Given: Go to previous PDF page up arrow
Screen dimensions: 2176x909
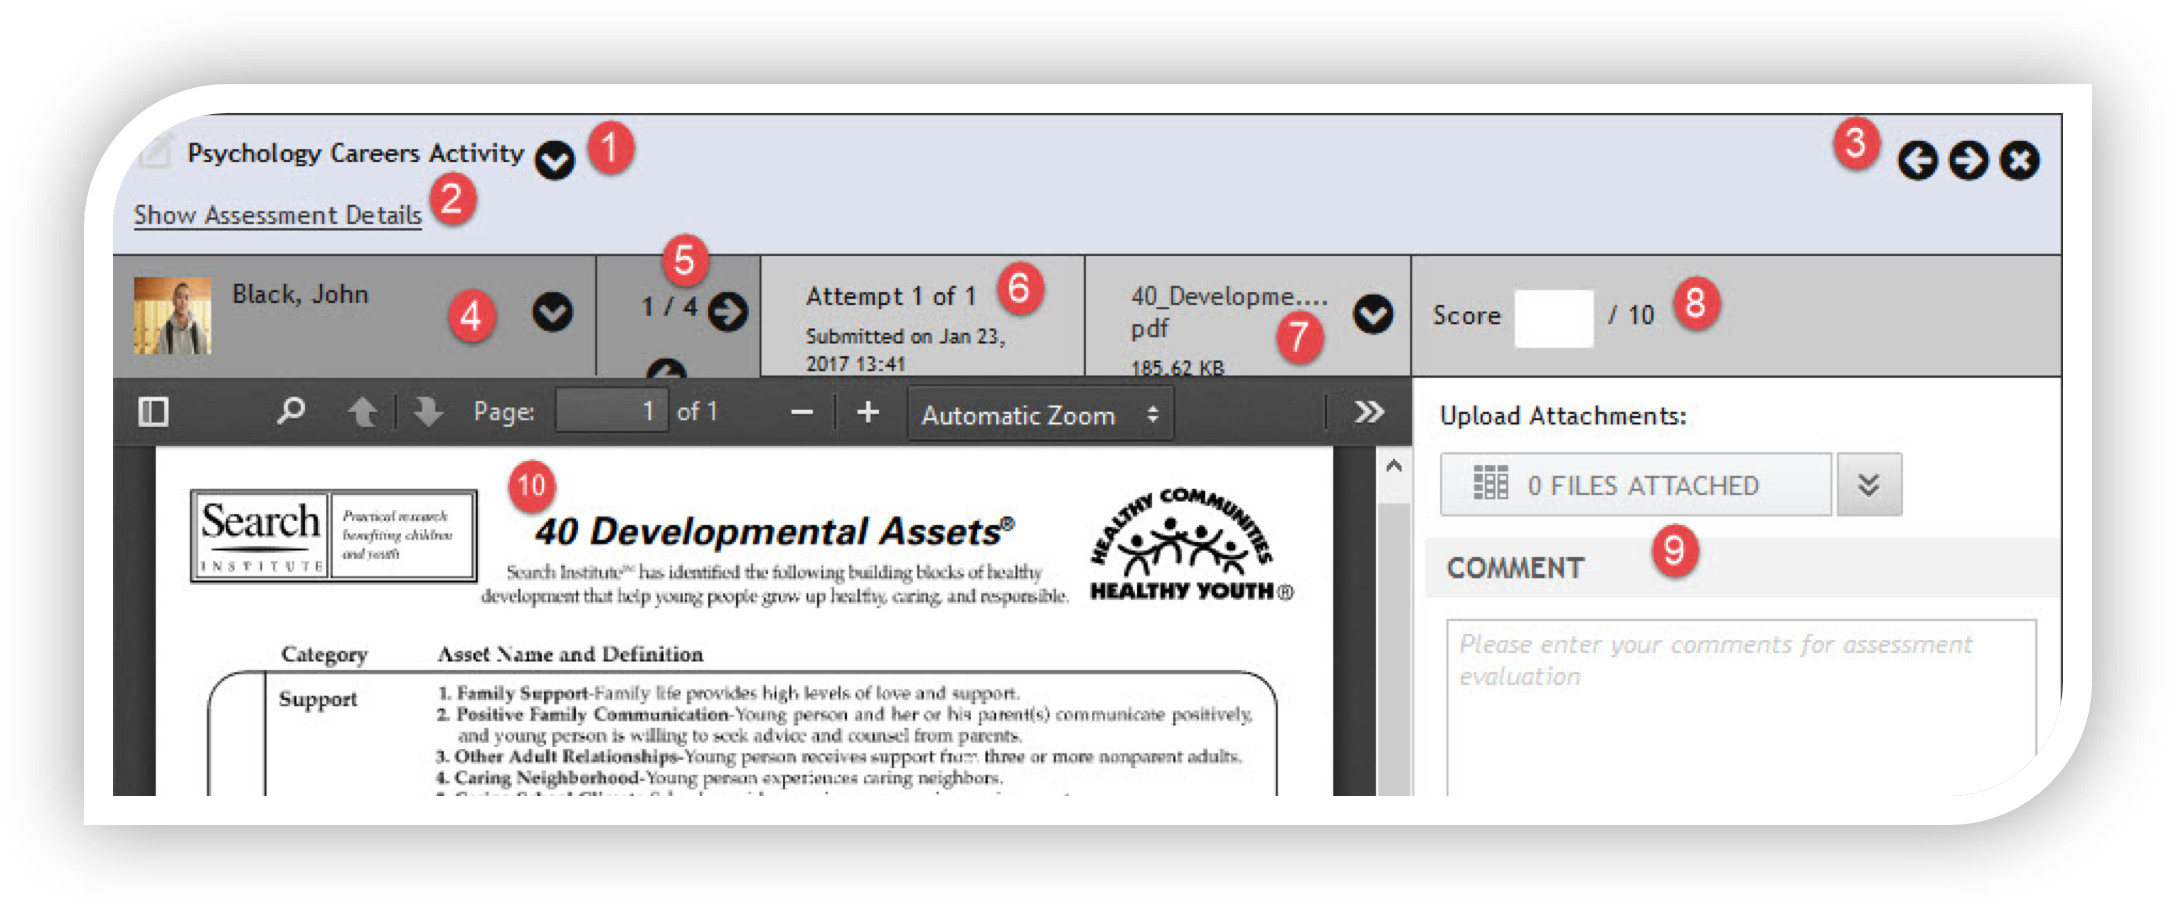Looking at the screenshot, I should click(x=362, y=412).
